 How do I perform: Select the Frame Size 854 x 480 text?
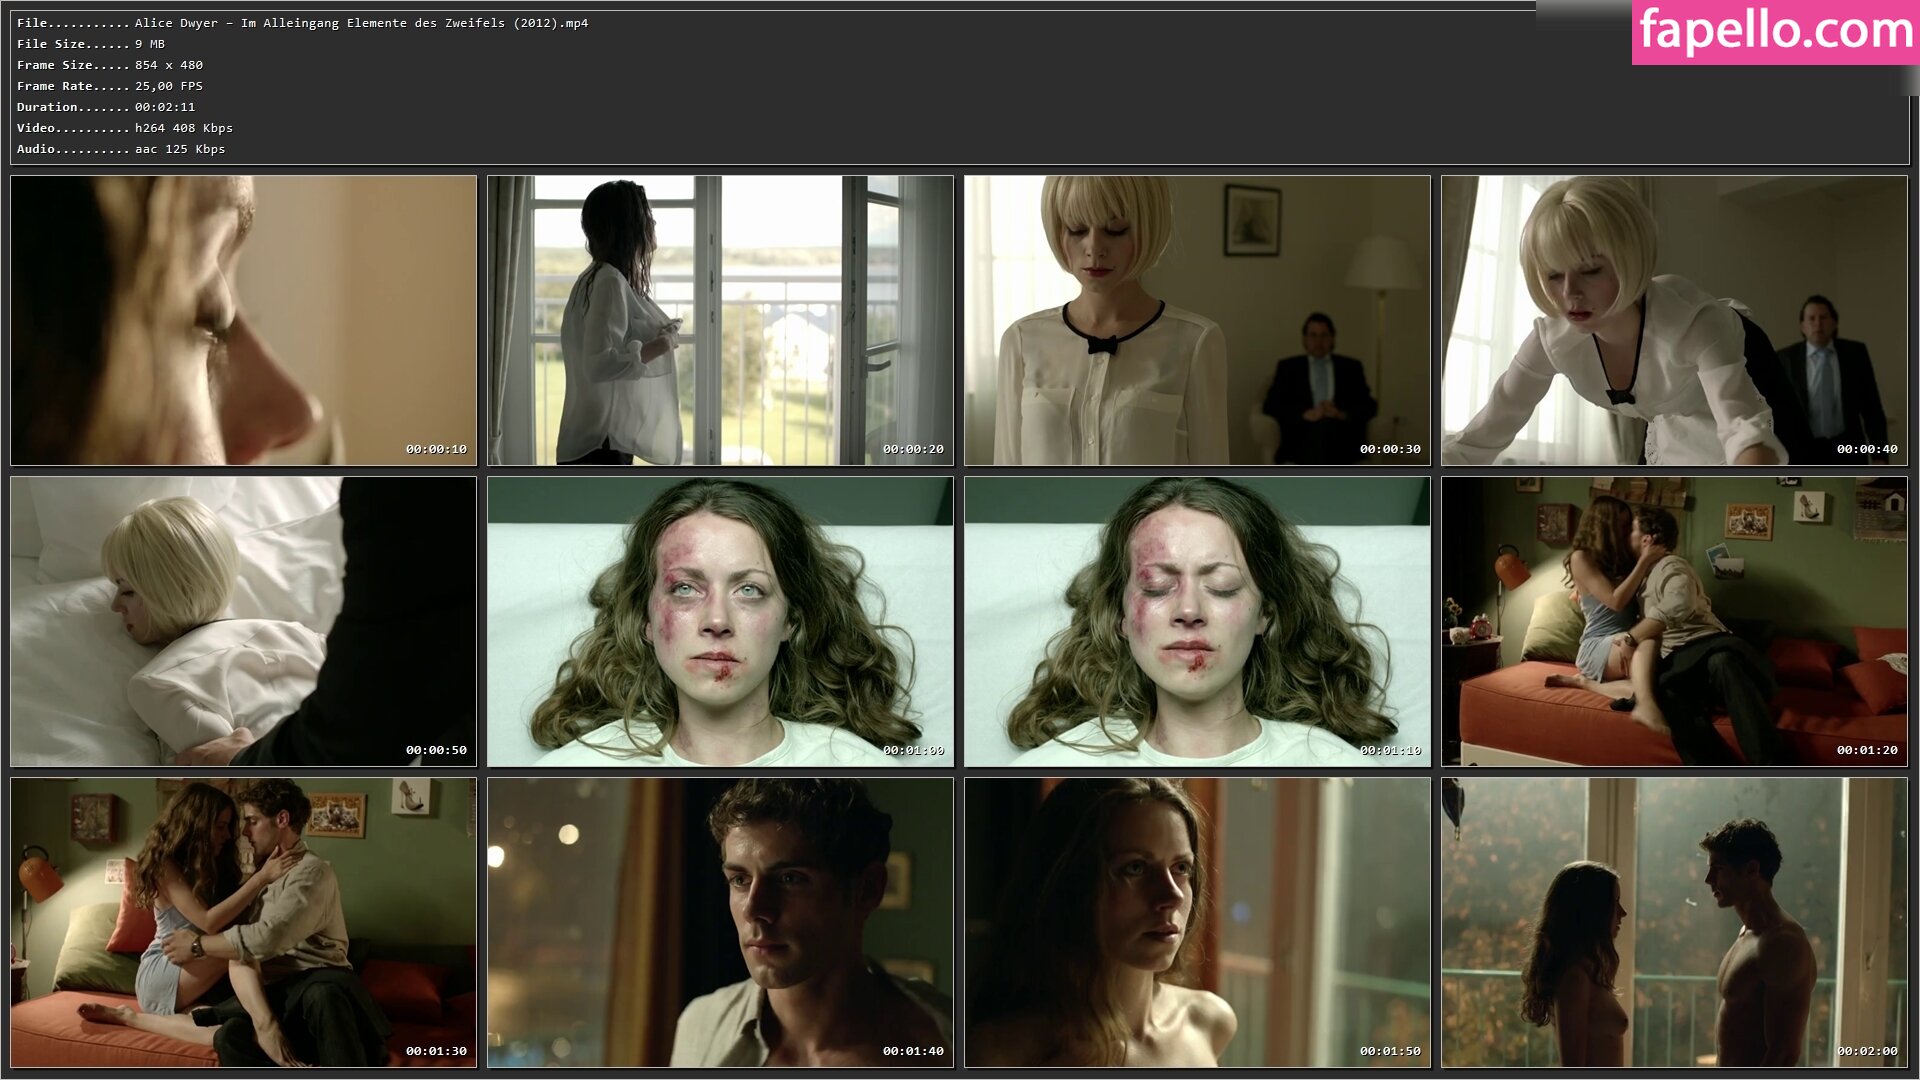pos(110,65)
